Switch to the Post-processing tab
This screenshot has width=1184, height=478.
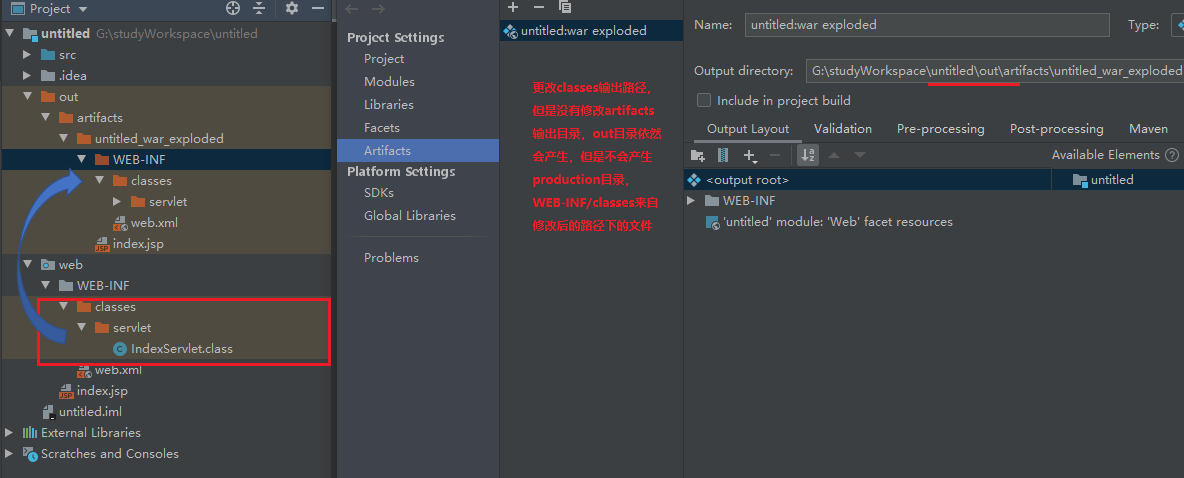point(1056,129)
